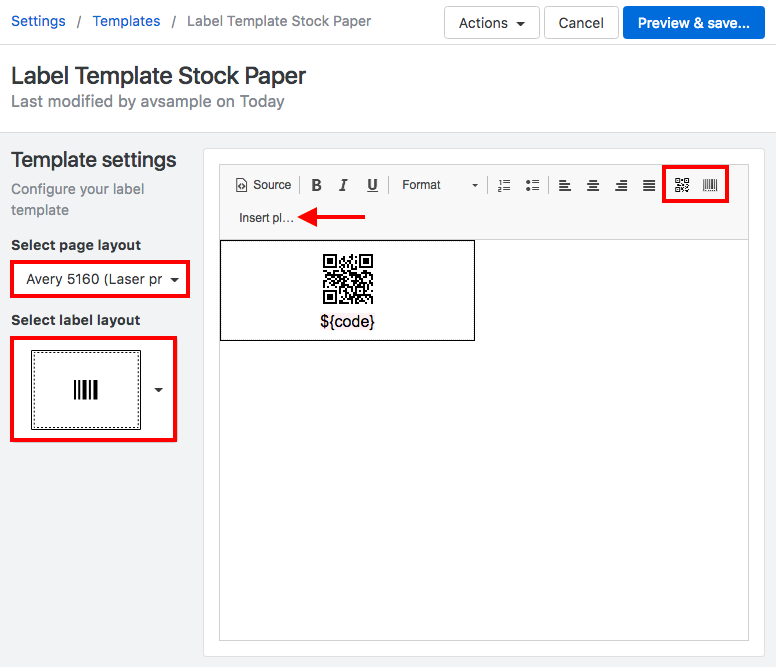Center align the text
The height and width of the screenshot is (667, 776).
[593, 185]
